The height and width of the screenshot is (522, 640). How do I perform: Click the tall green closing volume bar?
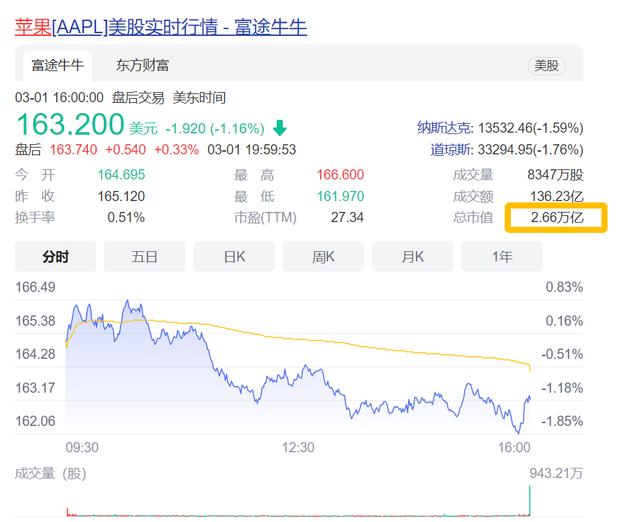point(530,500)
